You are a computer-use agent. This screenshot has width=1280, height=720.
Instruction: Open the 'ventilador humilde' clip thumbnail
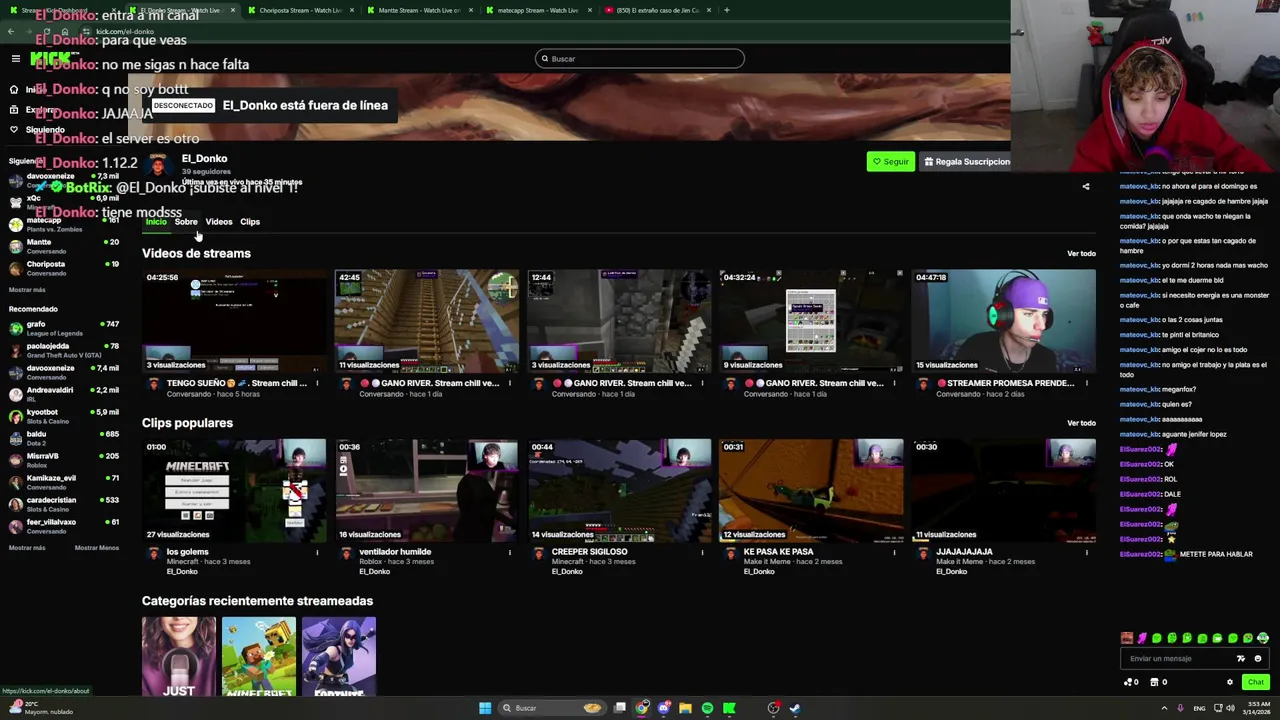(x=427, y=490)
